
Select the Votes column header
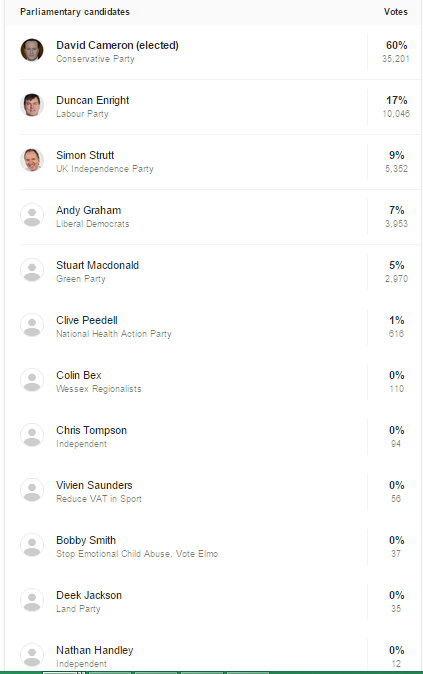395,12
